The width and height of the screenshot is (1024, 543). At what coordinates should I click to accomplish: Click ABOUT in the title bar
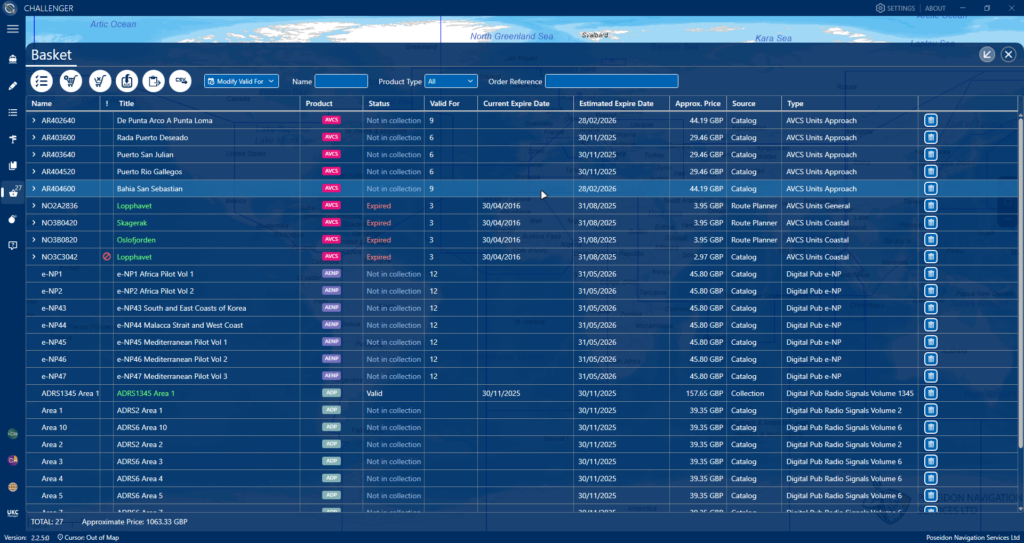coord(935,8)
